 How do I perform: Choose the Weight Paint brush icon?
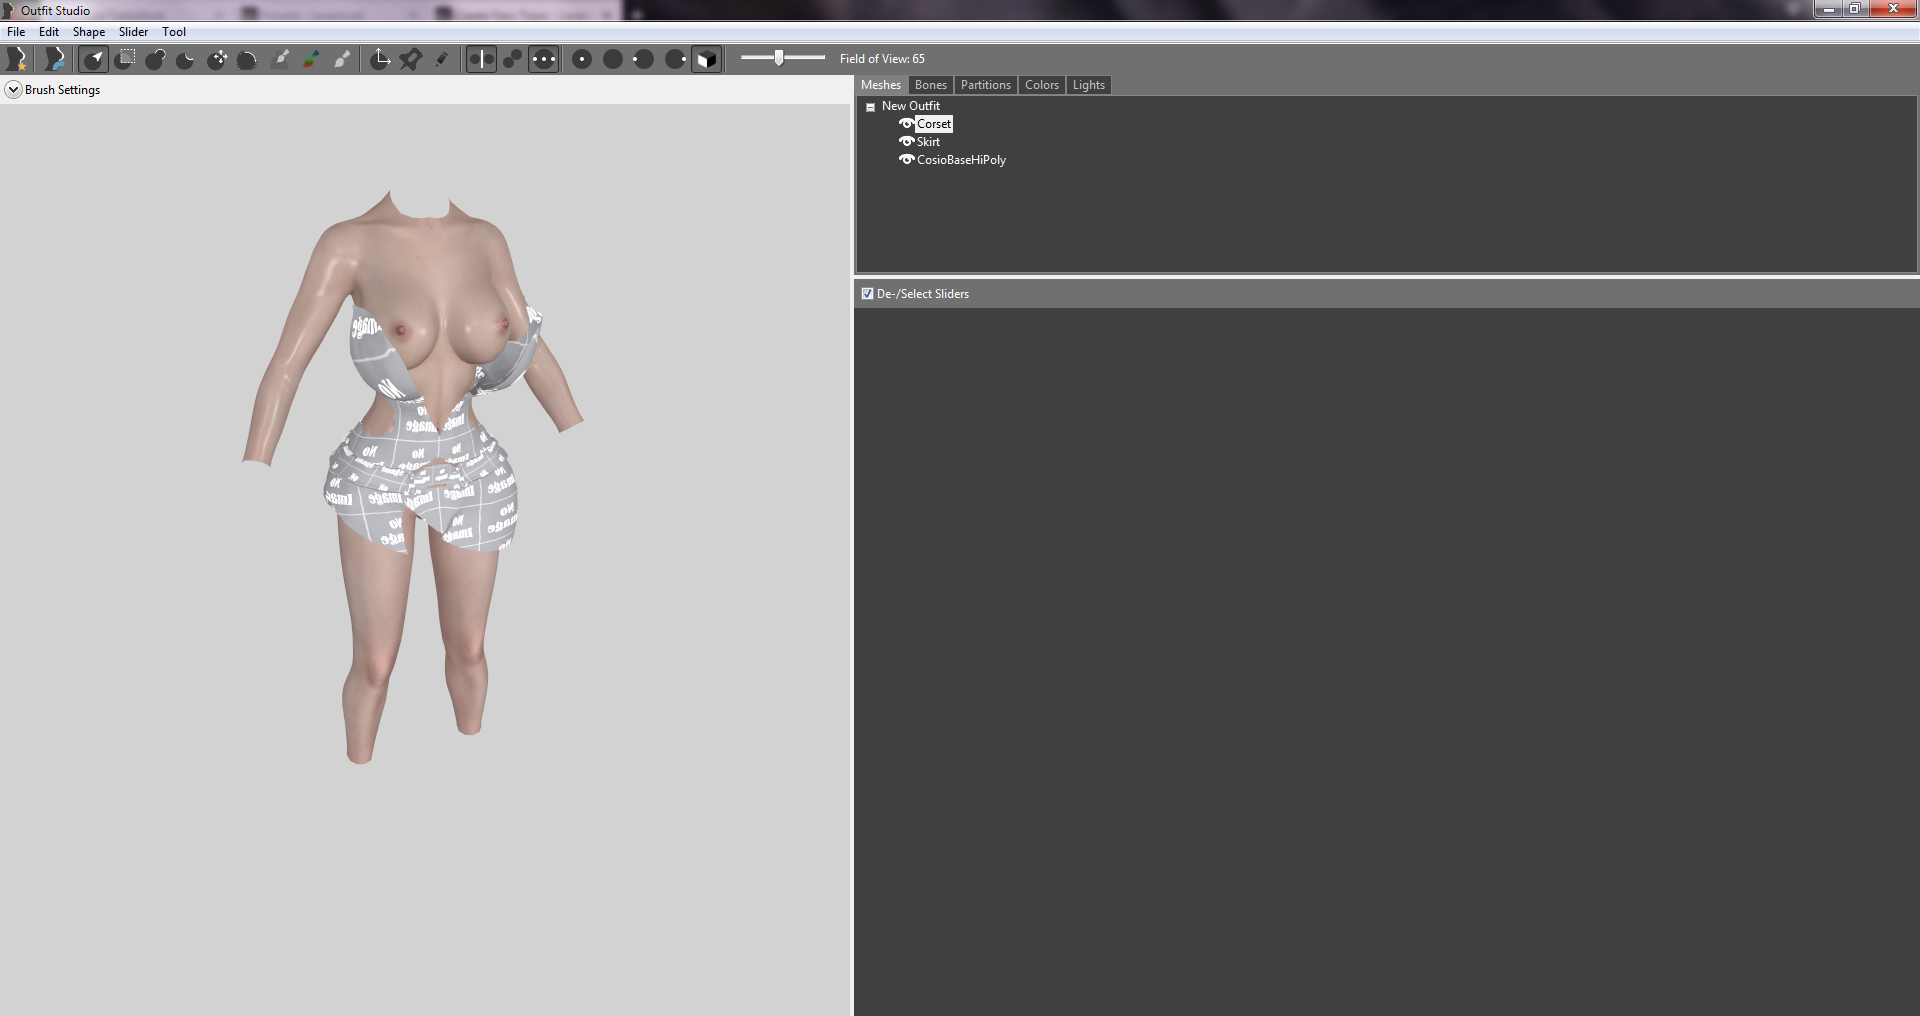pos(281,59)
